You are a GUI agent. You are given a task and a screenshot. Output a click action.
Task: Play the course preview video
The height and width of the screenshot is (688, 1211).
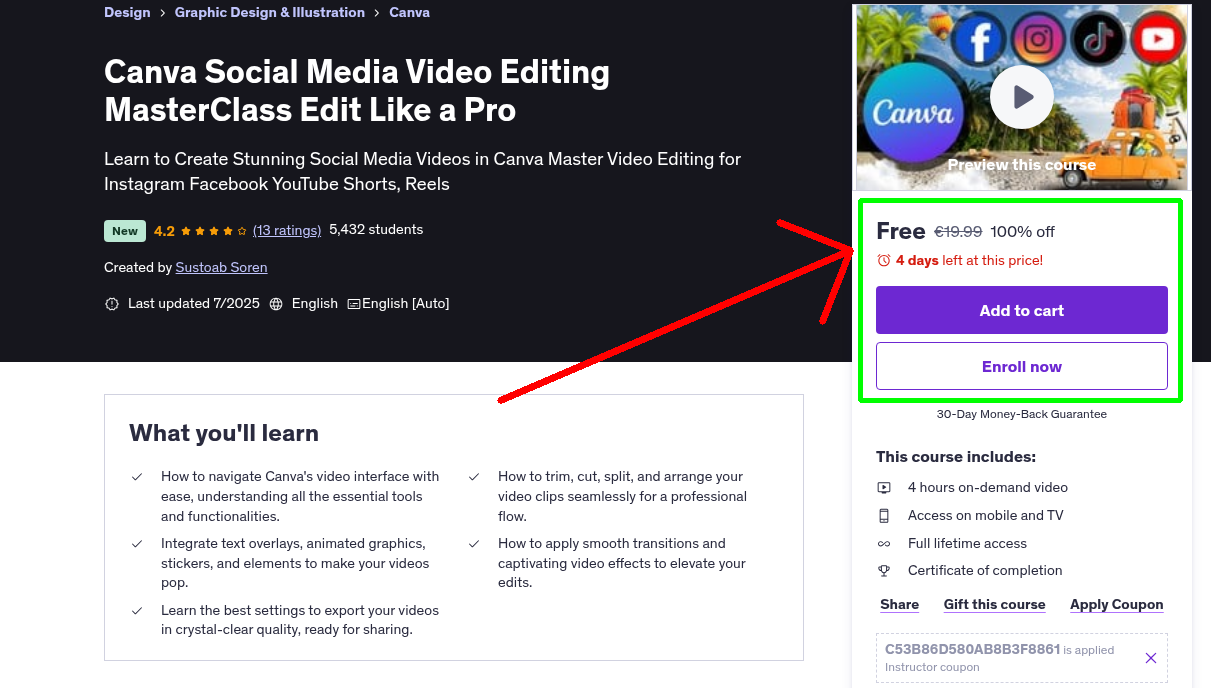point(1021,97)
